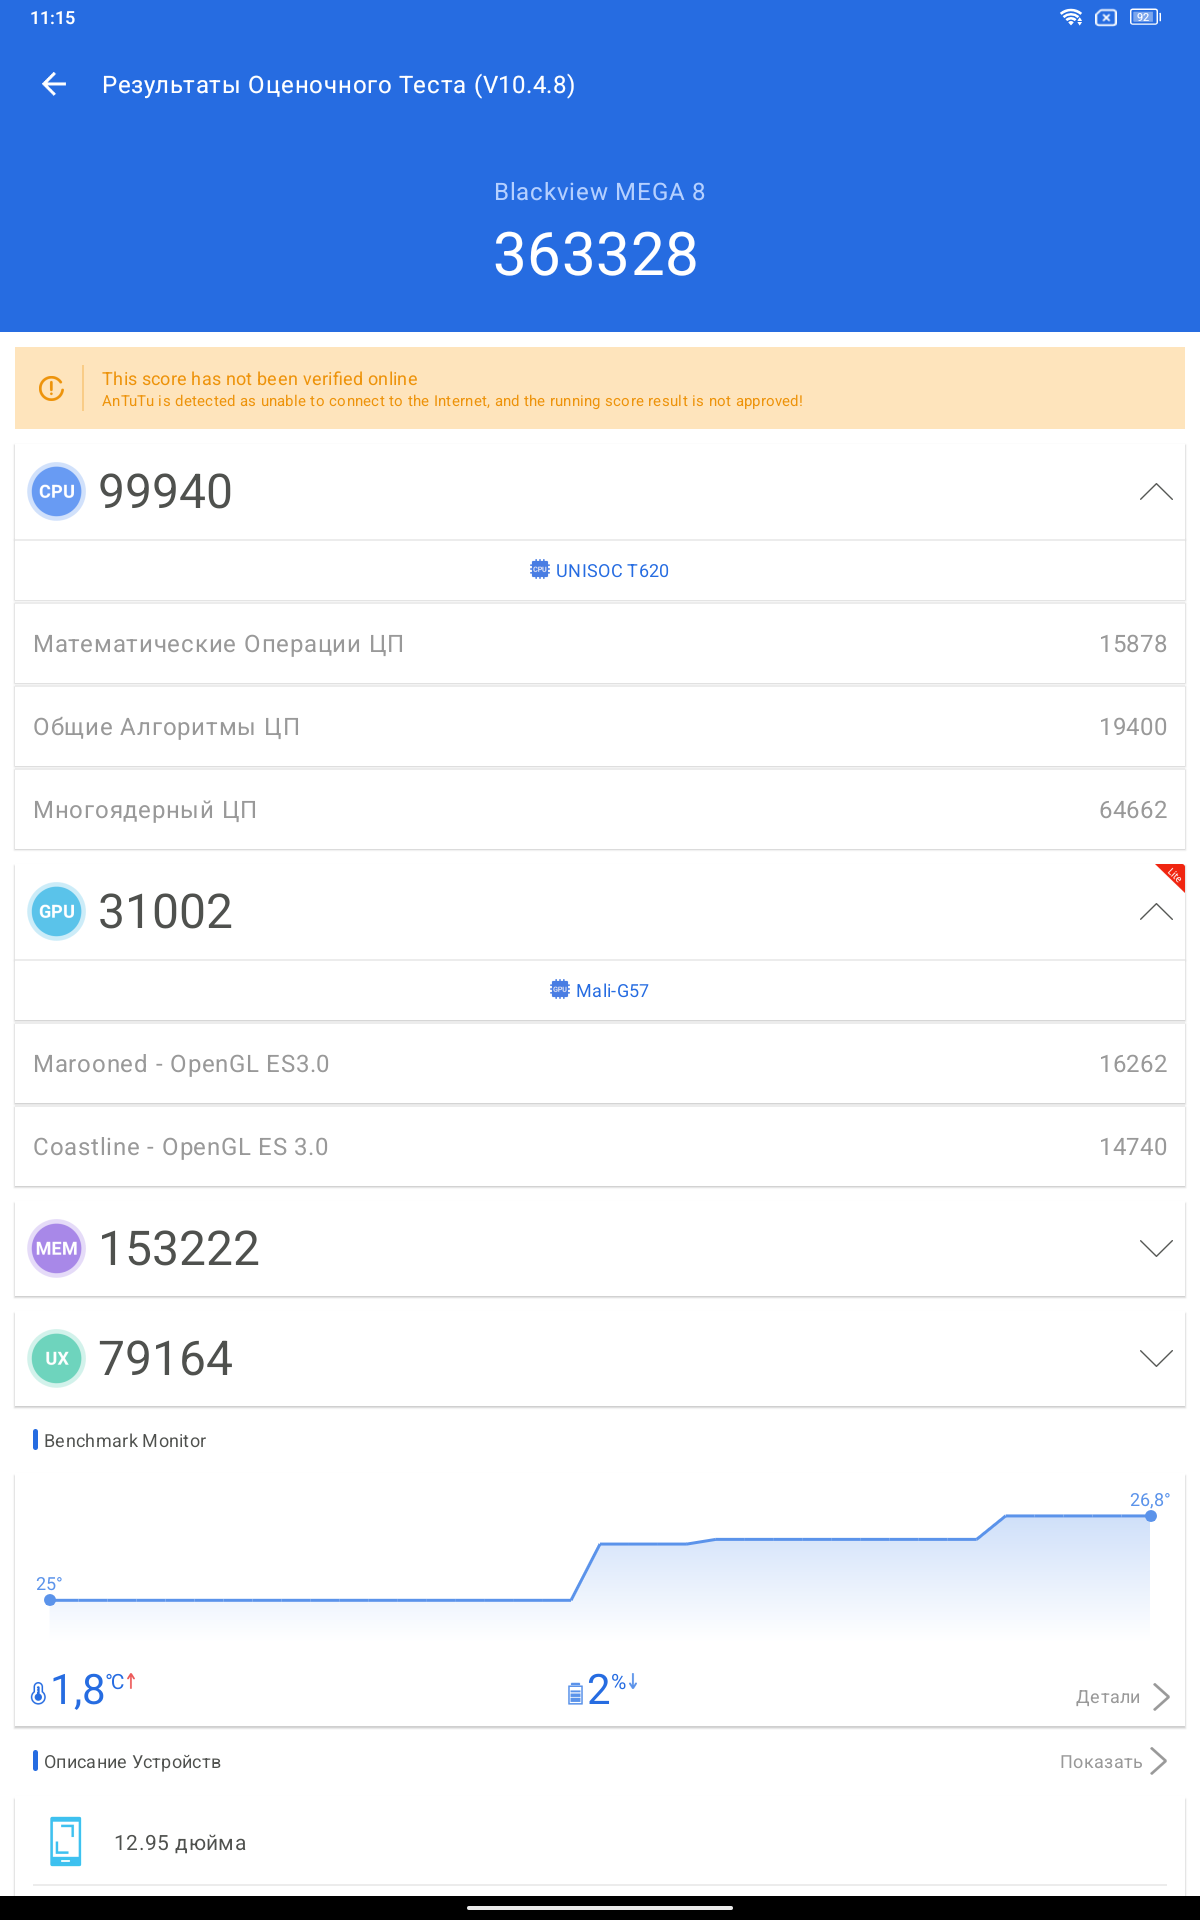Viewport: 1200px width, 1920px height.
Task: Tap the Marooned score value 16262
Action: (1133, 1063)
